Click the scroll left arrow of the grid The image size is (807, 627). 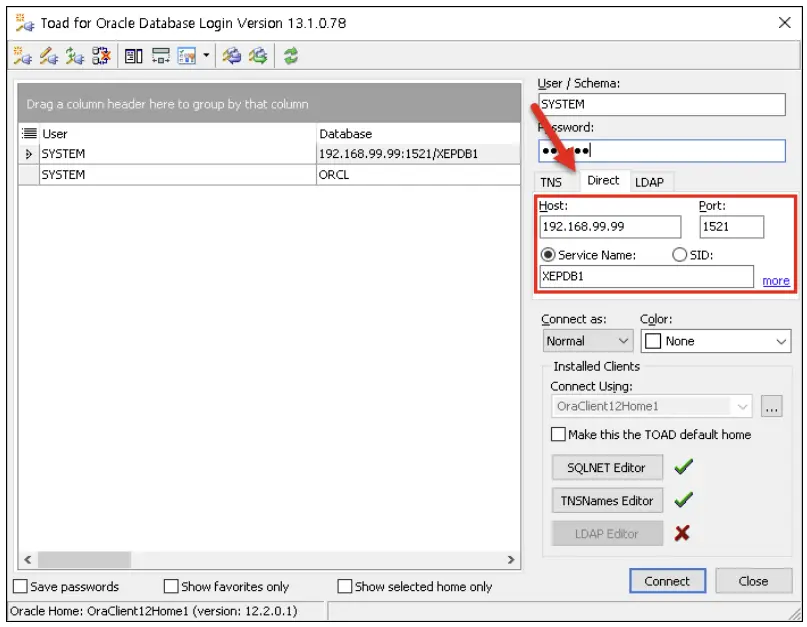pos(28,560)
